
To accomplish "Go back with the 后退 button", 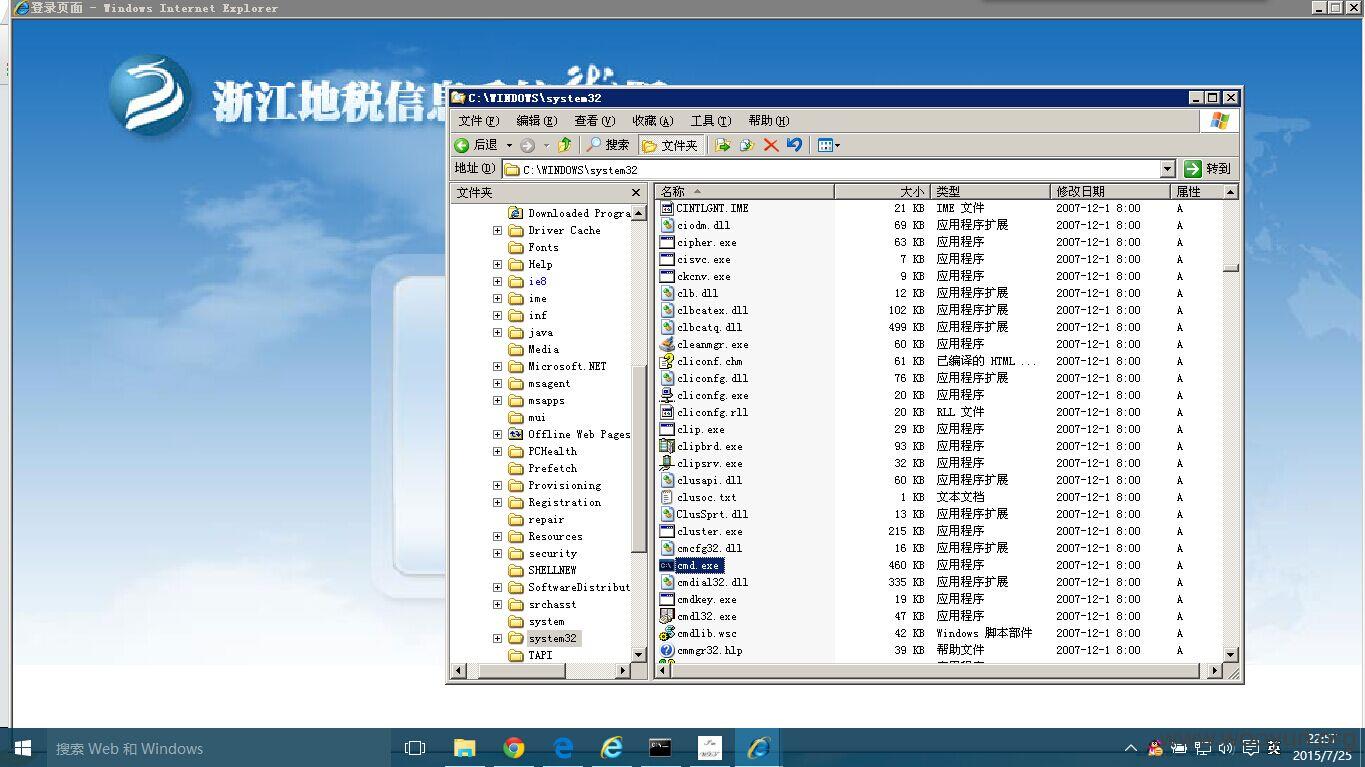I will pos(477,145).
